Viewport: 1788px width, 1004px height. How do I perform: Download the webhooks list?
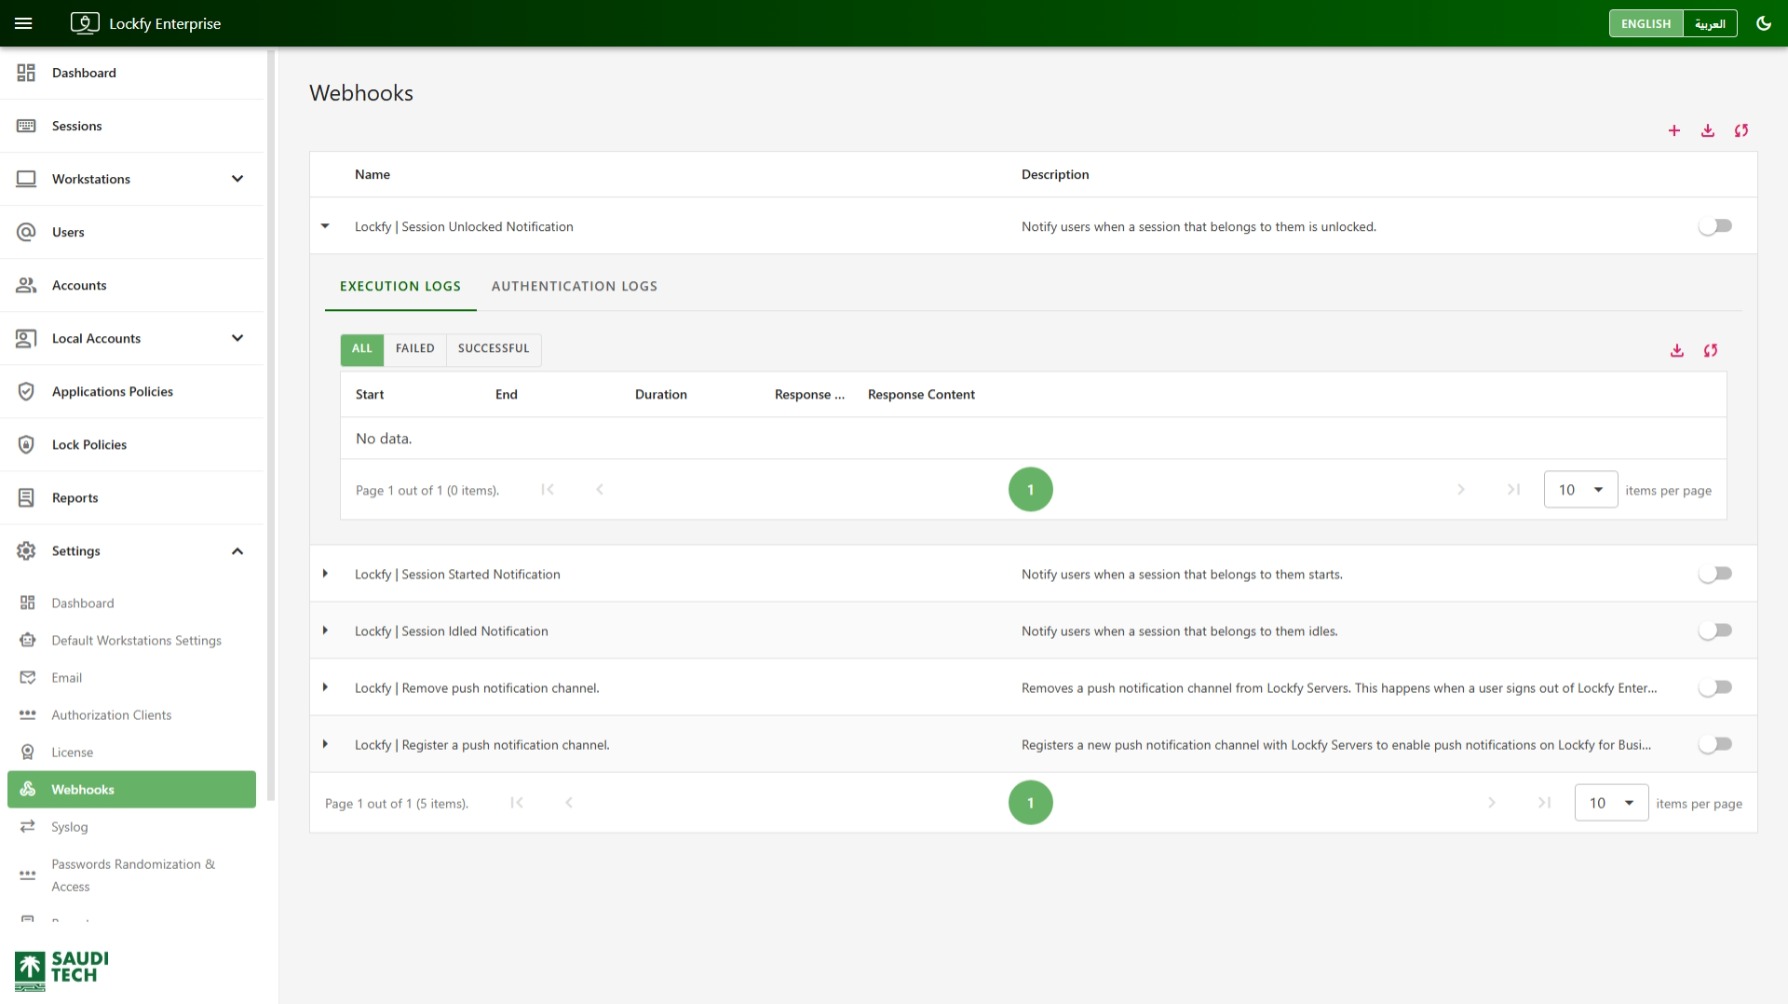click(x=1708, y=131)
